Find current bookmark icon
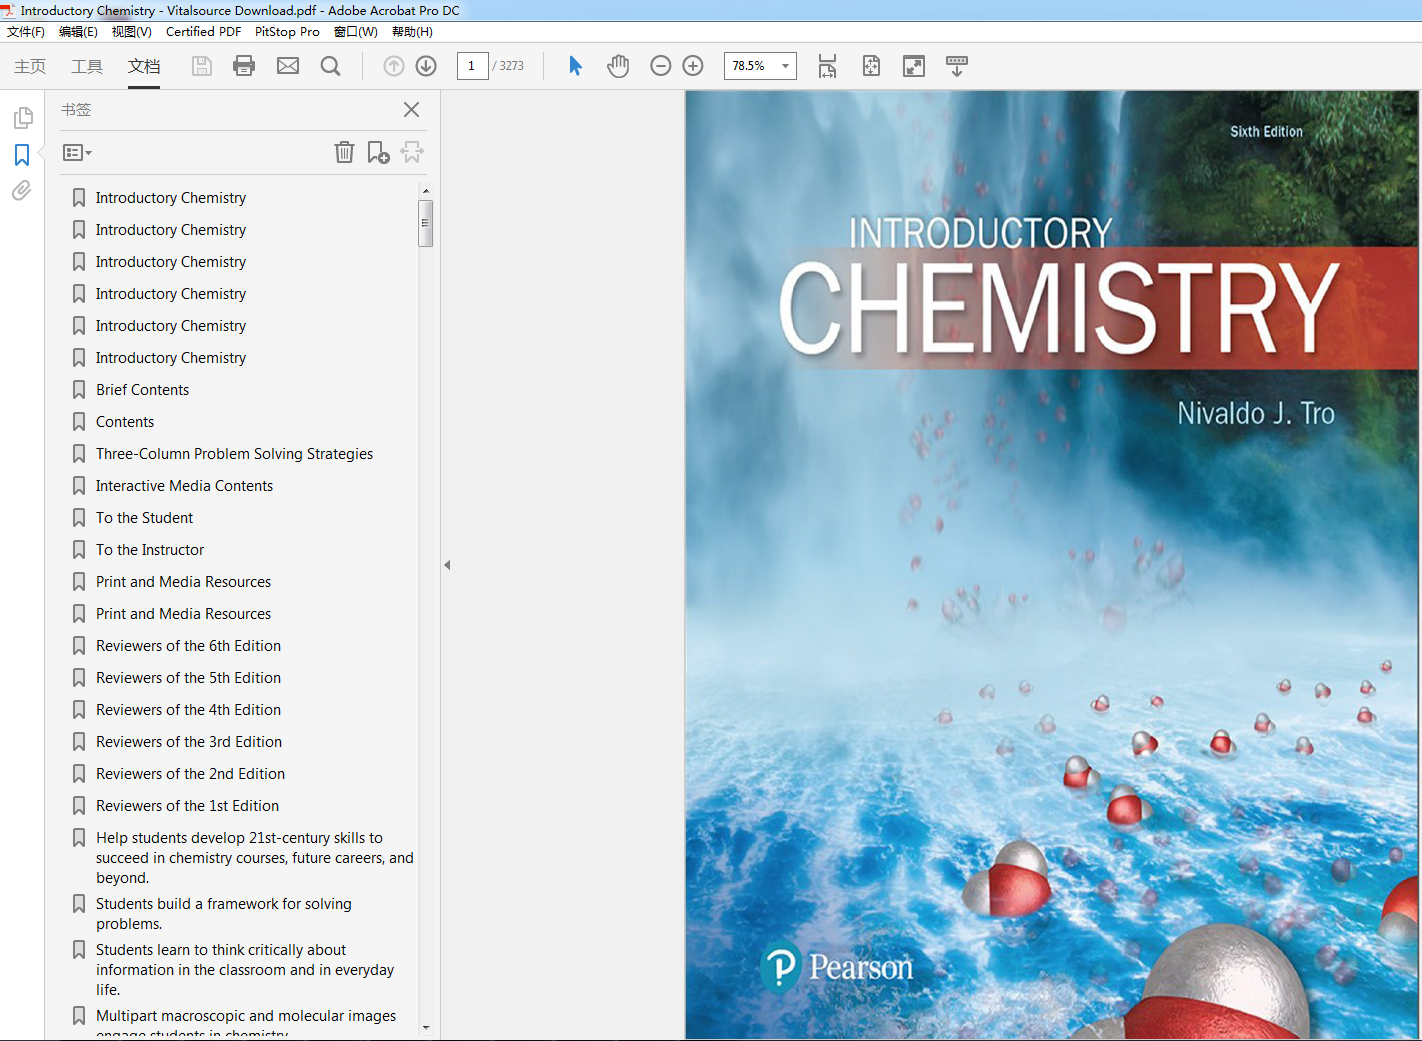This screenshot has height=1041, width=1422. pyautogui.click(x=412, y=152)
